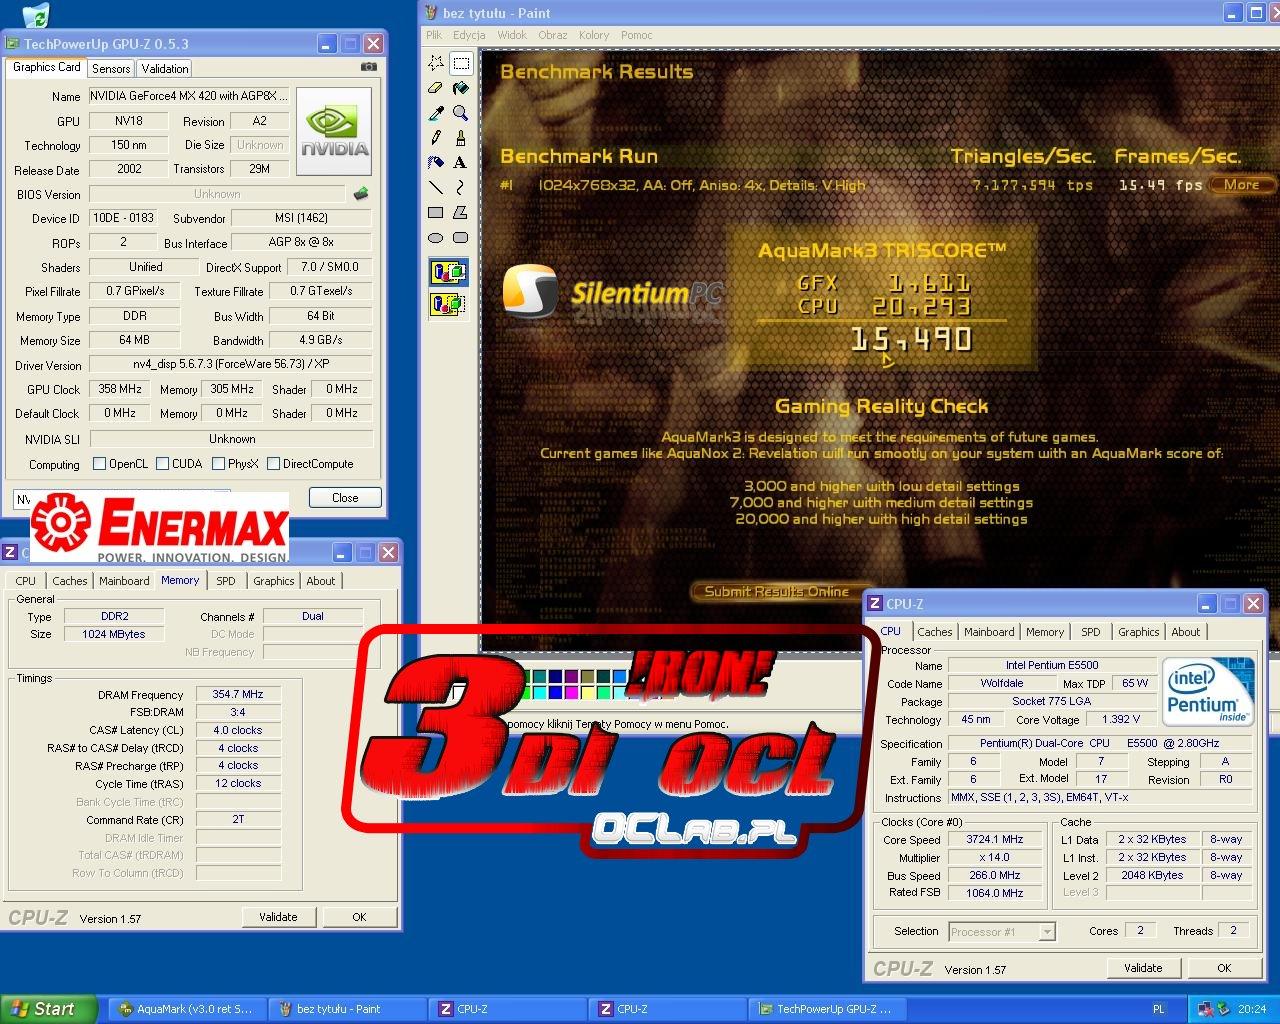The height and width of the screenshot is (1024, 1280).
Task: Open the Obraz menu in Paint
Action: click(553, 35)
